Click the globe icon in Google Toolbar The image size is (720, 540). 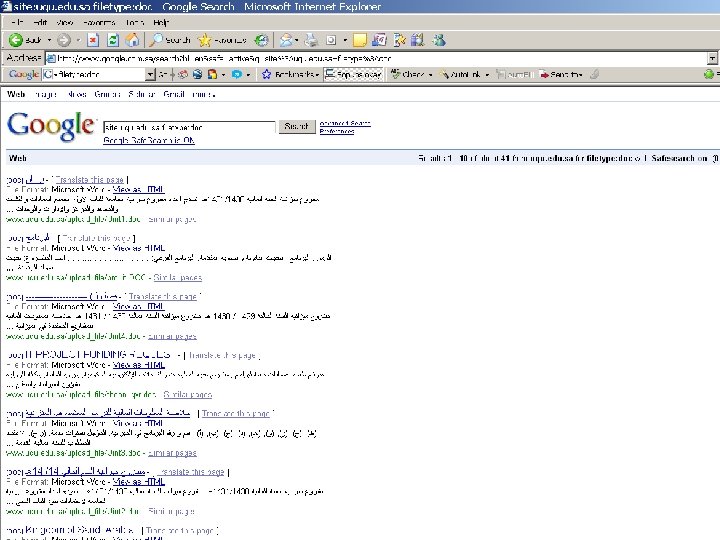[x=198, y=74]
